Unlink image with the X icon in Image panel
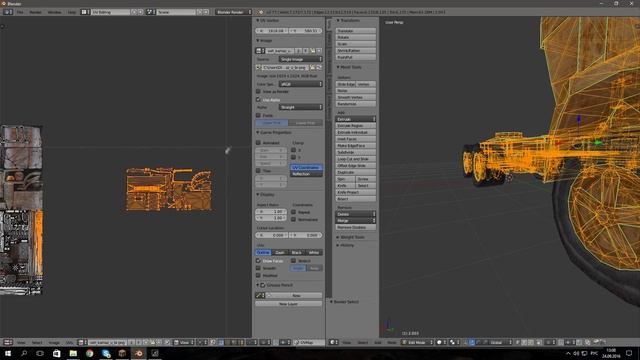The width and height of the screenshot is (640, 360). tap(319, 51)
